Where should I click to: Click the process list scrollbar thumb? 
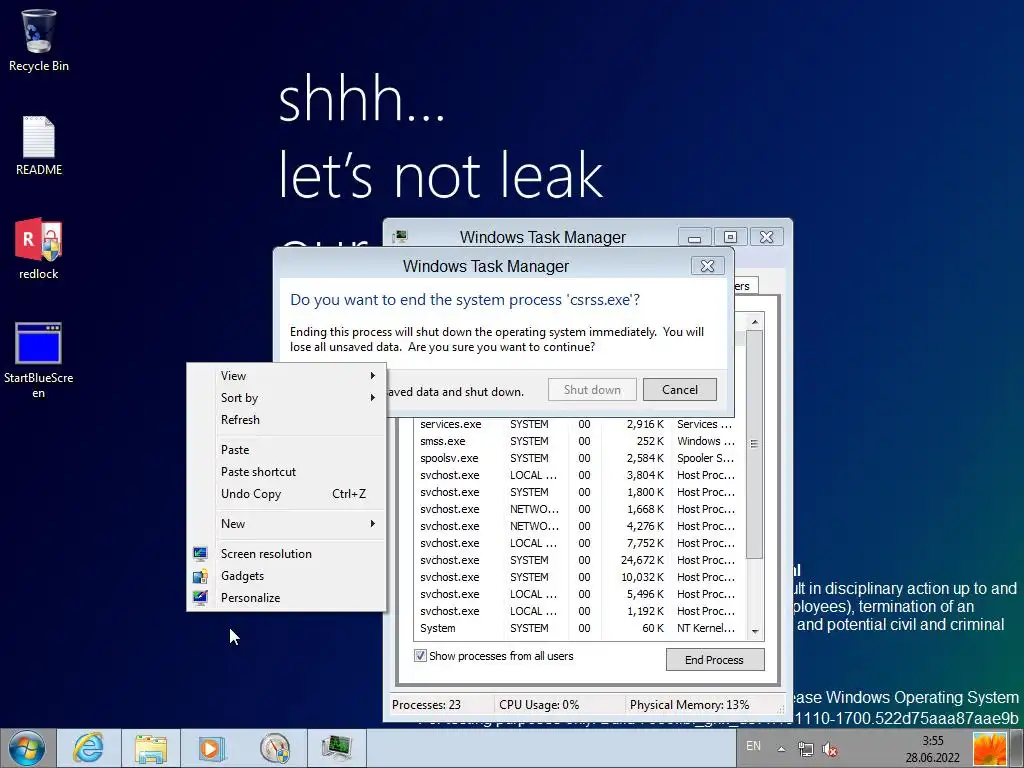click(755, 444)
